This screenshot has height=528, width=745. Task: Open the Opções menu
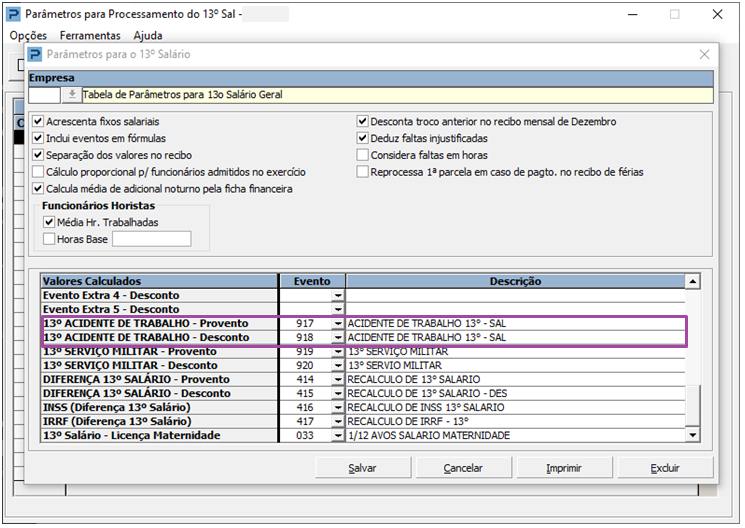(28, 35)
